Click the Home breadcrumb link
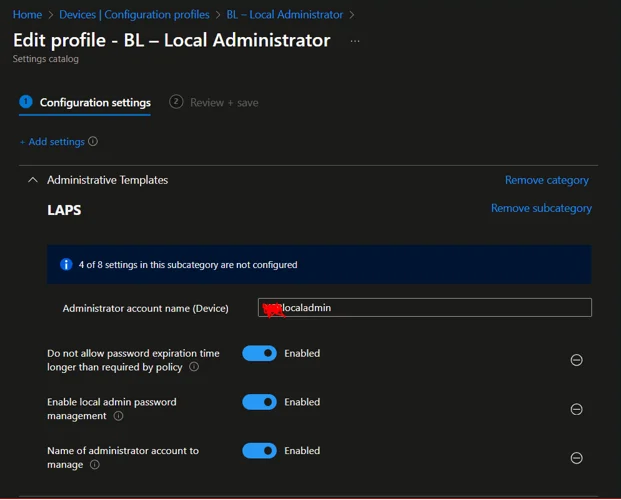This screenshot has height=500, width=621. tap(27, 15)
